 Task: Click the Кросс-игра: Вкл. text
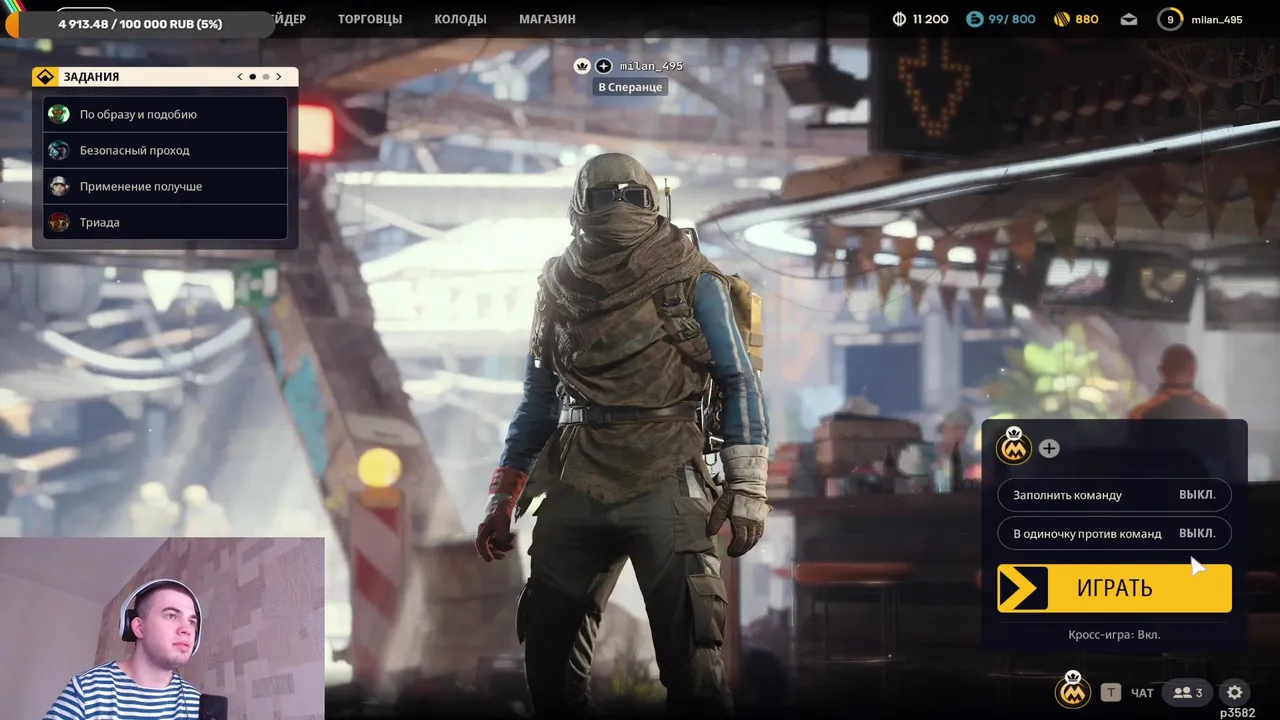(x=1114, y=634)
